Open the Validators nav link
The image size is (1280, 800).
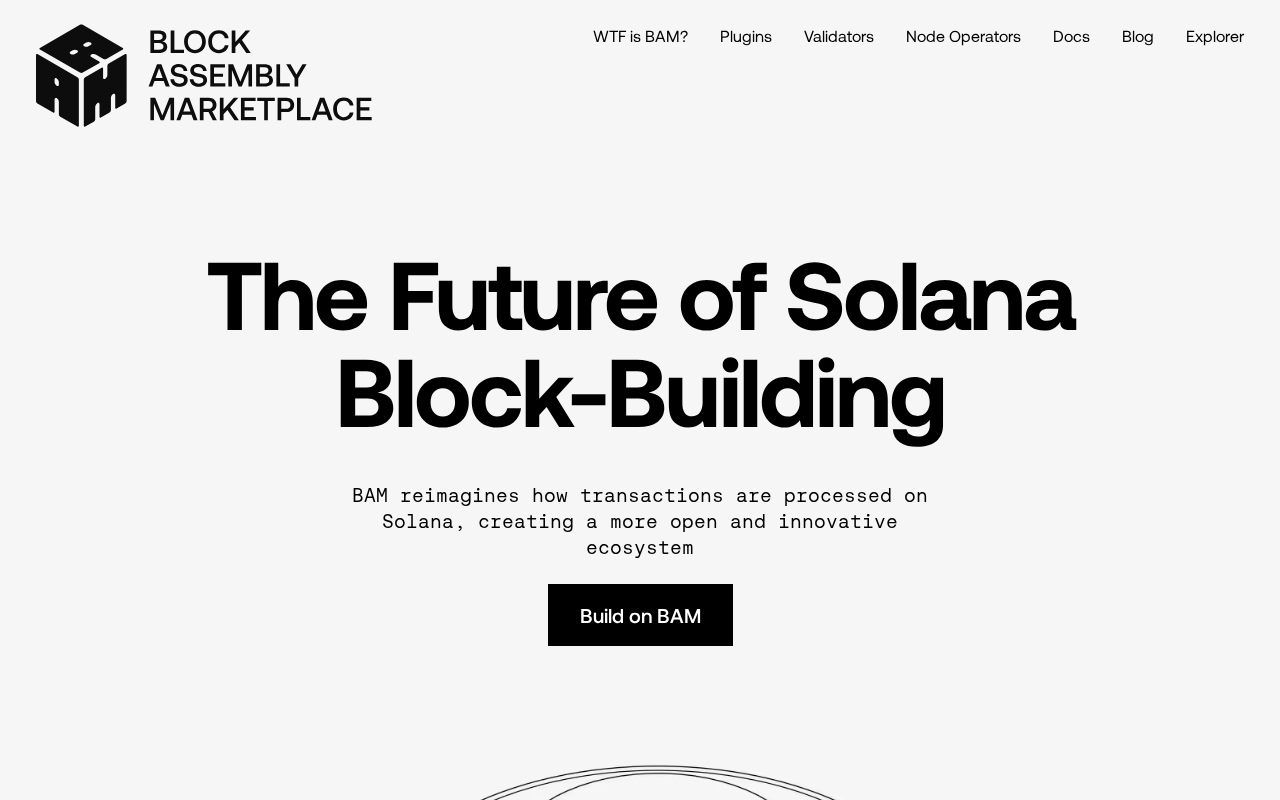pyautogui.click(x=839, y=37)
